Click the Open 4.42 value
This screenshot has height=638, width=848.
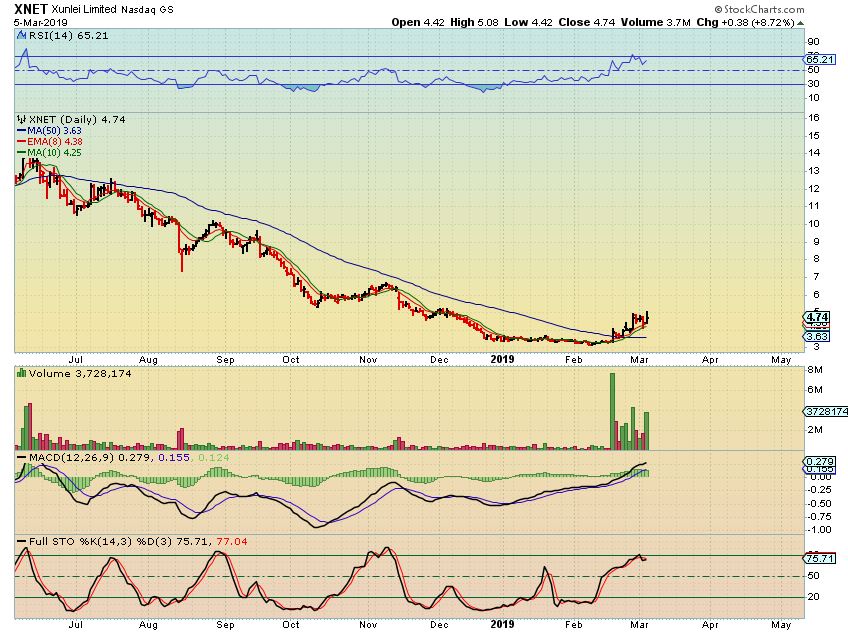click(418, 22)
